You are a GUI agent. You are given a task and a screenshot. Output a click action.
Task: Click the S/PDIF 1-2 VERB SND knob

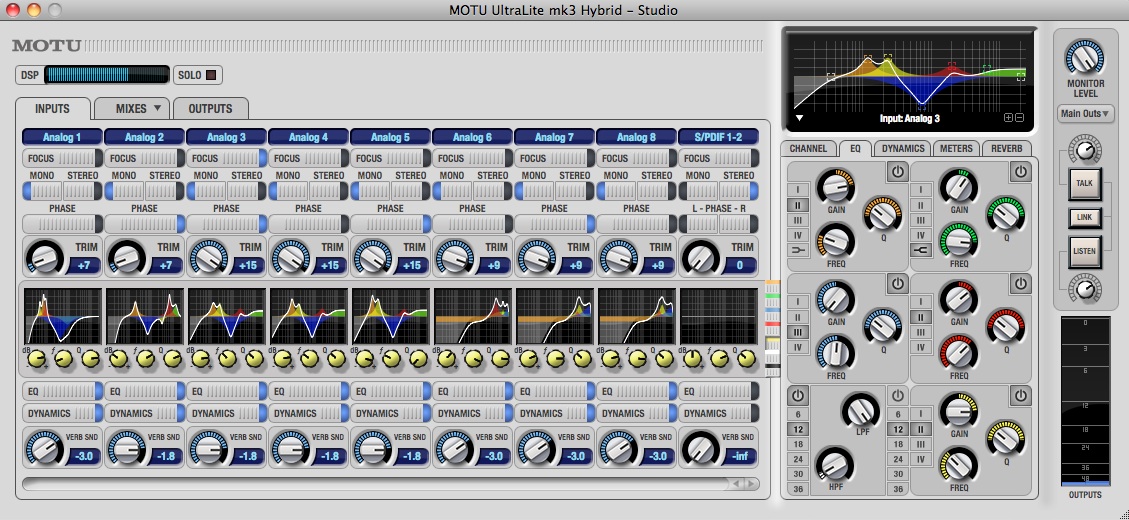tap(701, 448)
